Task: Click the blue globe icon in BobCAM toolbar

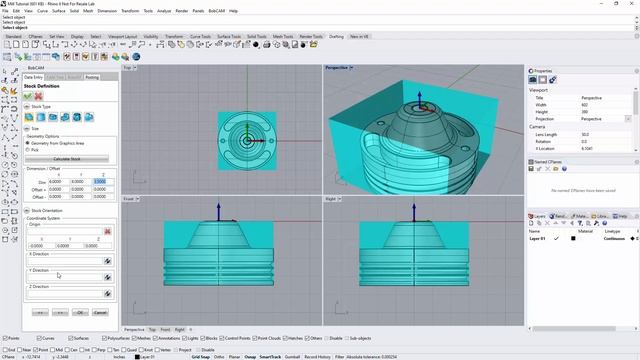Action: coord(136,57)
